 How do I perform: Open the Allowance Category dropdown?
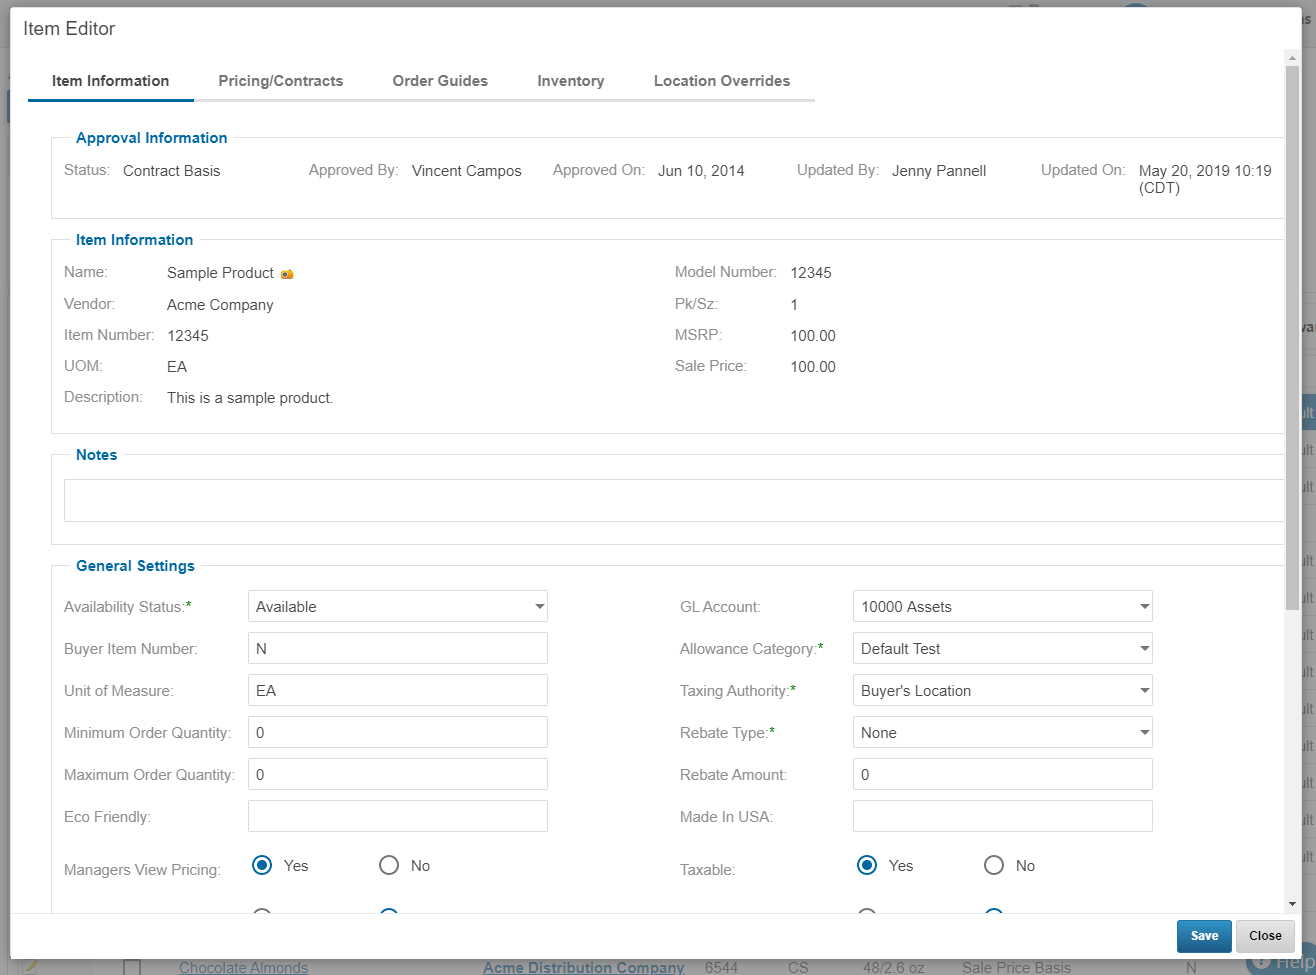[x=1002, y=649]
